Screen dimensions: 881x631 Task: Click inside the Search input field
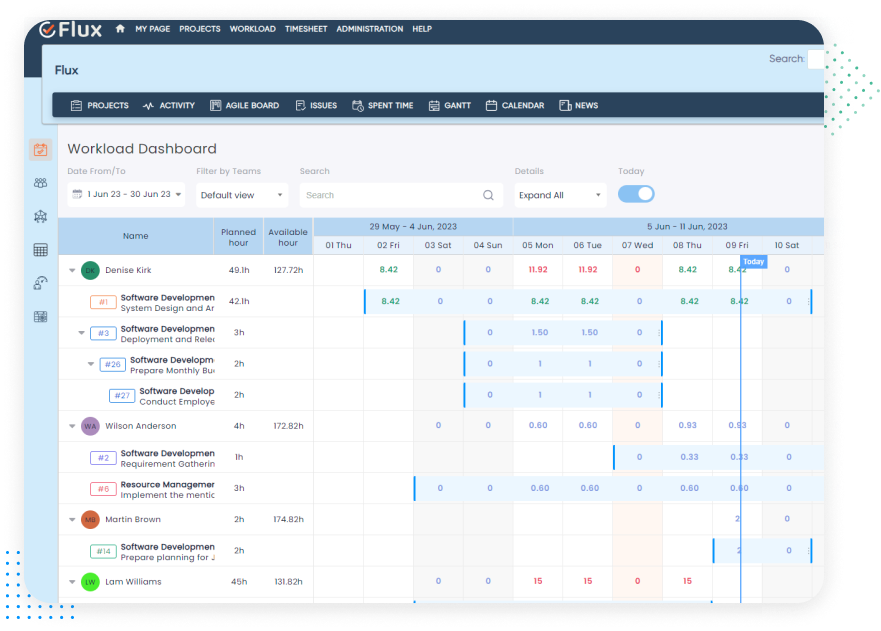point(390,194)
